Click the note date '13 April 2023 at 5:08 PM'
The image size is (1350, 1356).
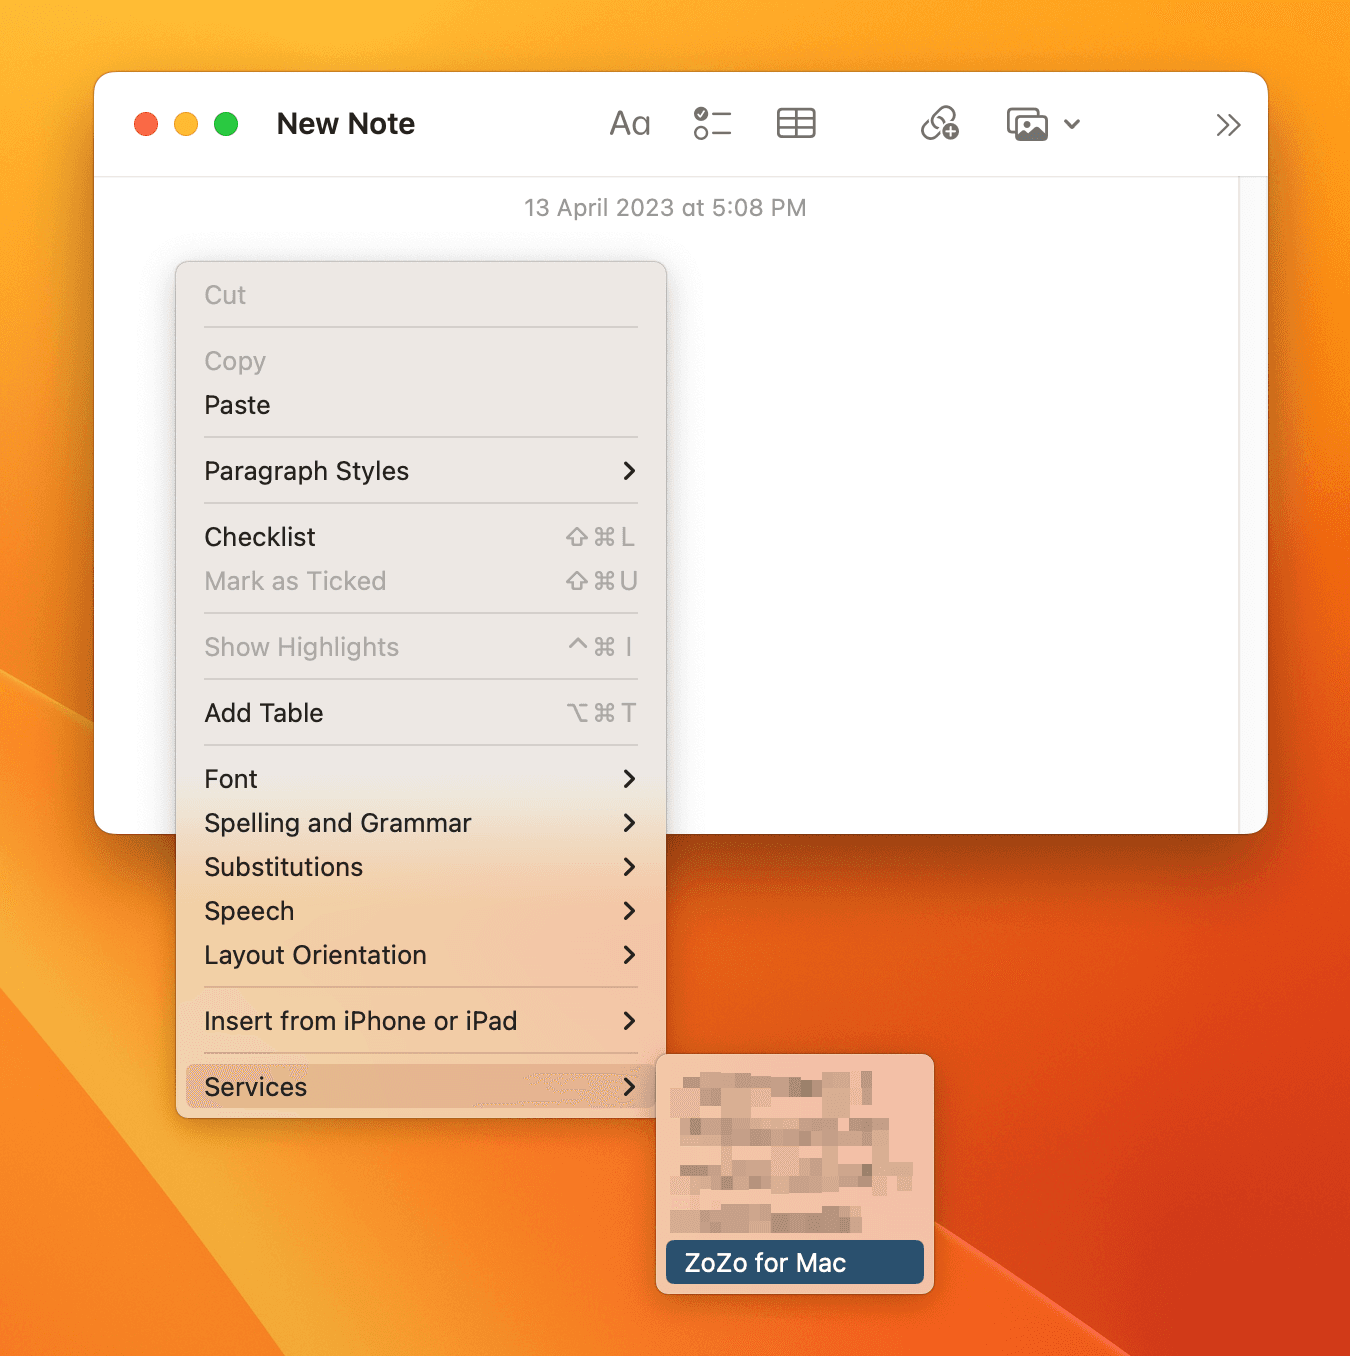665,208
